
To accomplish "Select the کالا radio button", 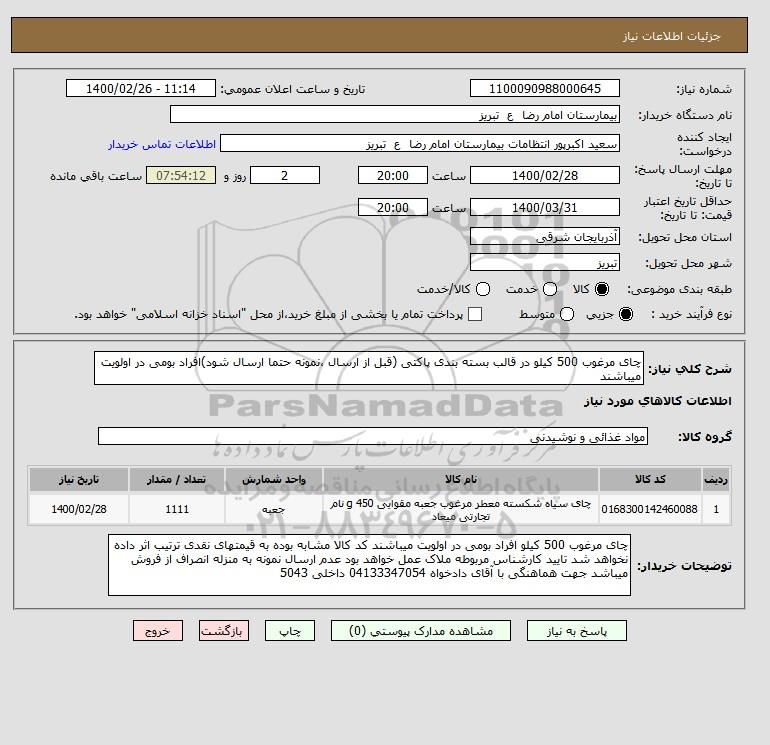I will coord(602,289).
